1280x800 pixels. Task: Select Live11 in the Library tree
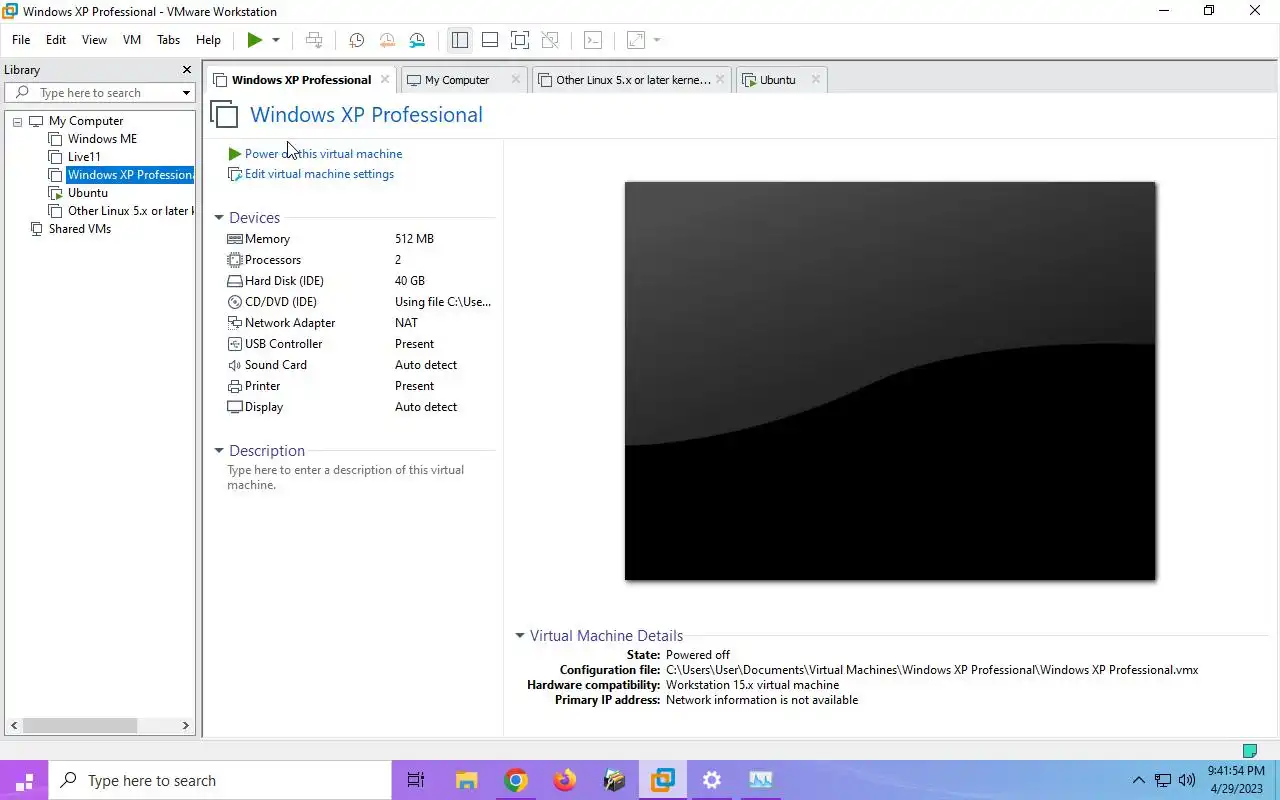[84, 157]
